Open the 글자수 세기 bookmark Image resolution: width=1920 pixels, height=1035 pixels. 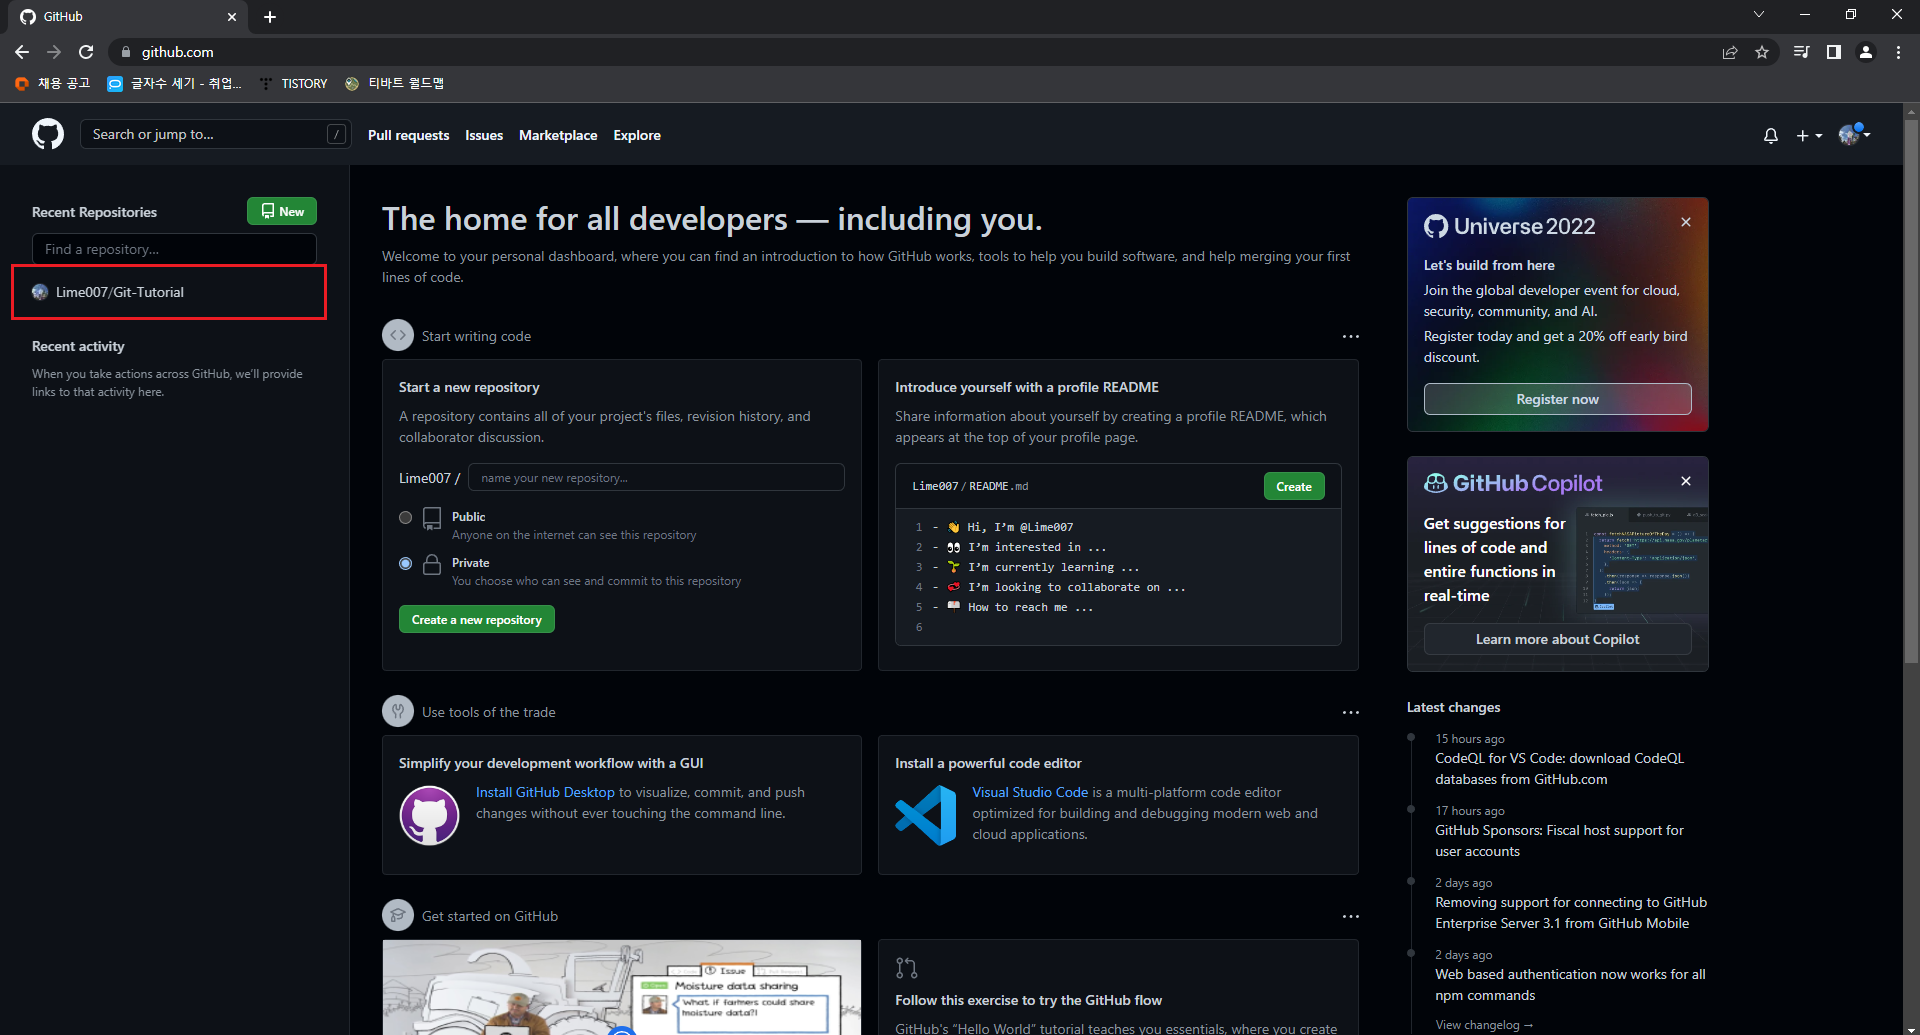tap(175, 83)
